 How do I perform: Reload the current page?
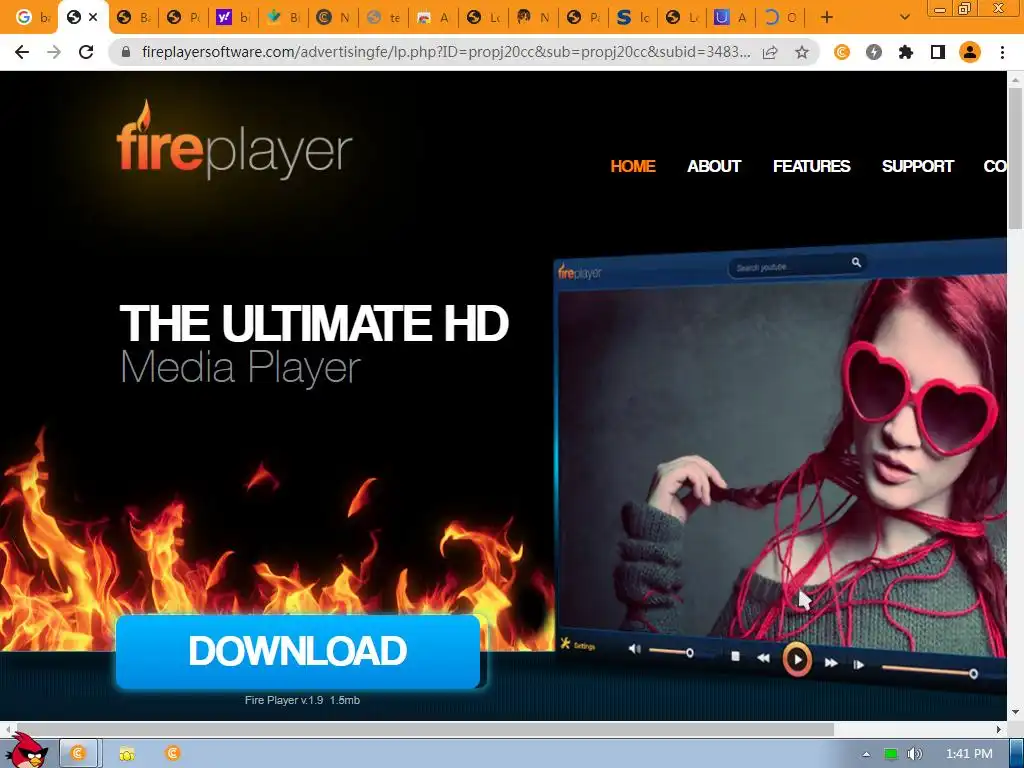point(86,52)
